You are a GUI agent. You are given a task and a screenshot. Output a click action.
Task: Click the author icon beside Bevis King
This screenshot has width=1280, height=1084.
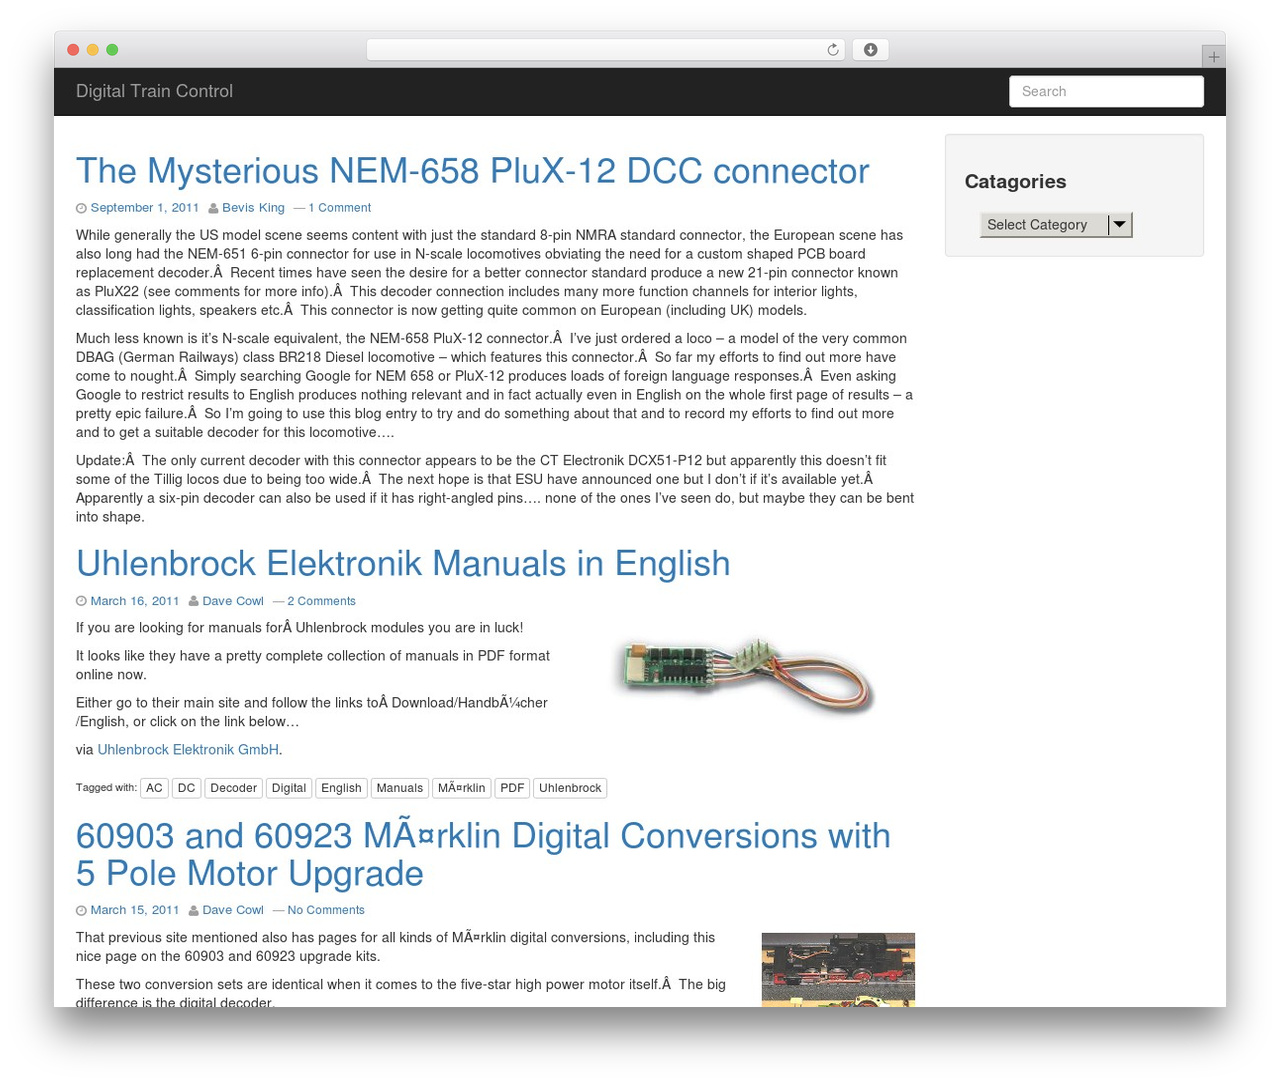point(213,208)
